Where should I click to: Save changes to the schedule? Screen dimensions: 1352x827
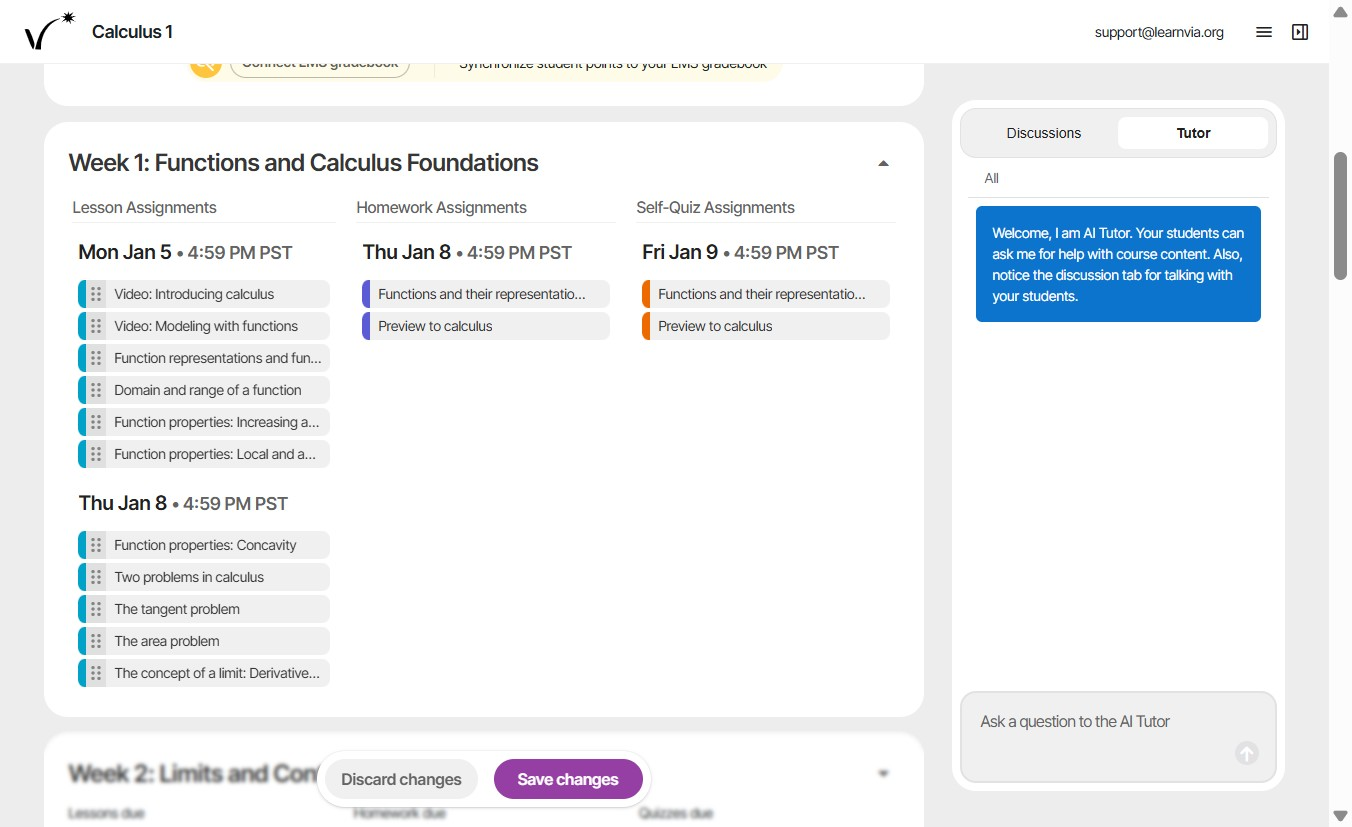coord(568,779)
